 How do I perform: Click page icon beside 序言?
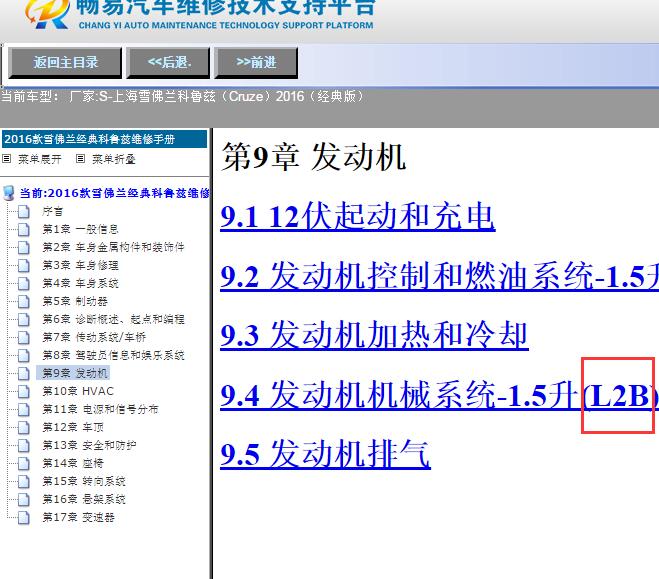24,211
